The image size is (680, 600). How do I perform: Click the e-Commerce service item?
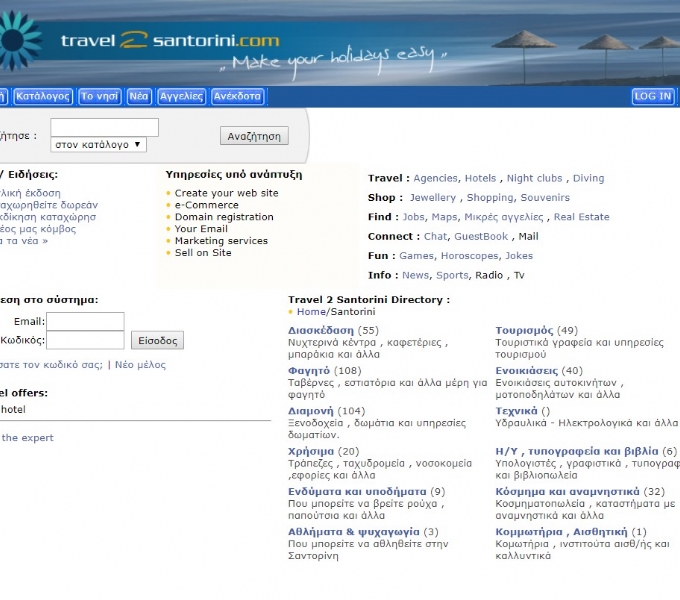pyautogui.click(x=206, y=205)
